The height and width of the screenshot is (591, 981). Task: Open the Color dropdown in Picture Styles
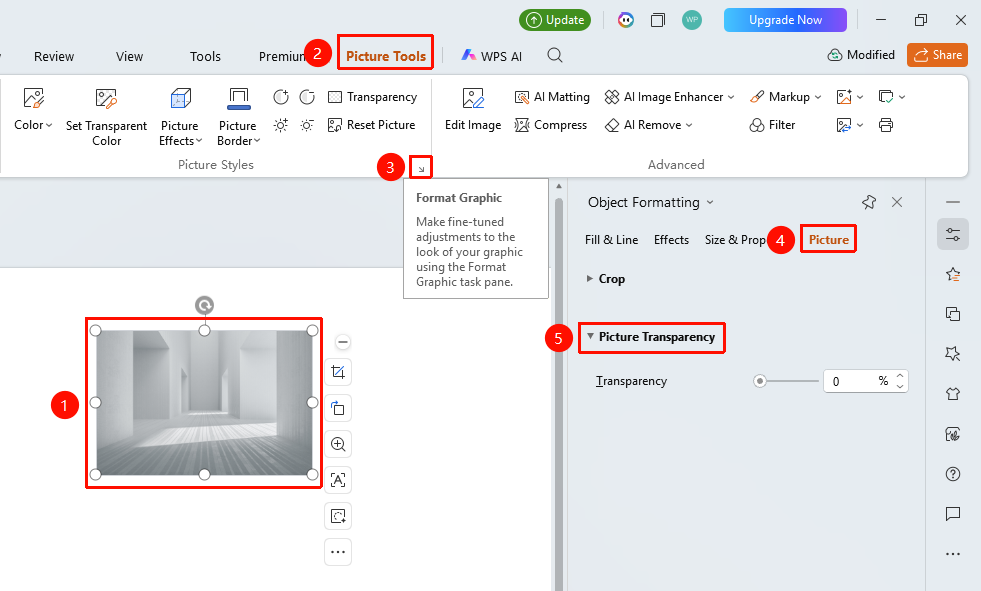[33, 108]
